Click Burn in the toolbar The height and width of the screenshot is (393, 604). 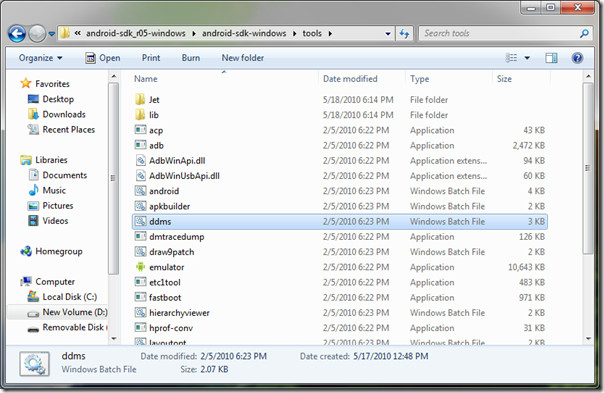click(x=191, y=58)
